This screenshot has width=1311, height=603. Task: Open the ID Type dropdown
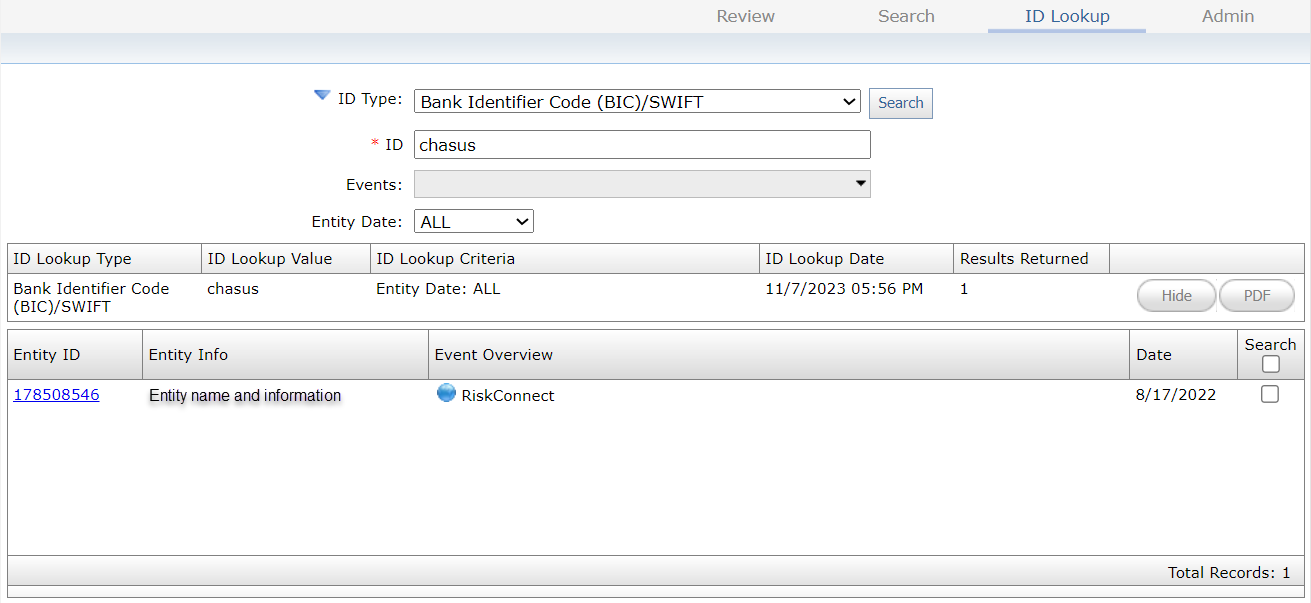[637, 102]
